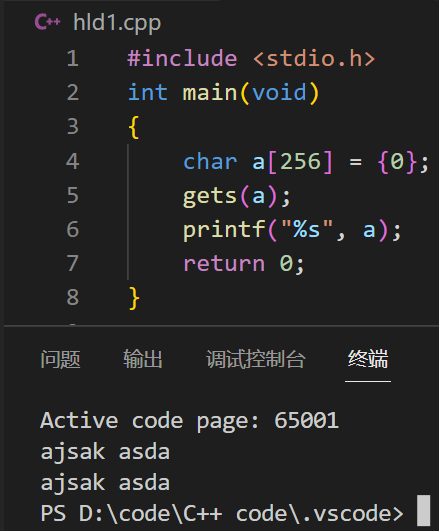Click the 'int' keyword before main
Screen dimensions: 439x531
pos(148,92)
